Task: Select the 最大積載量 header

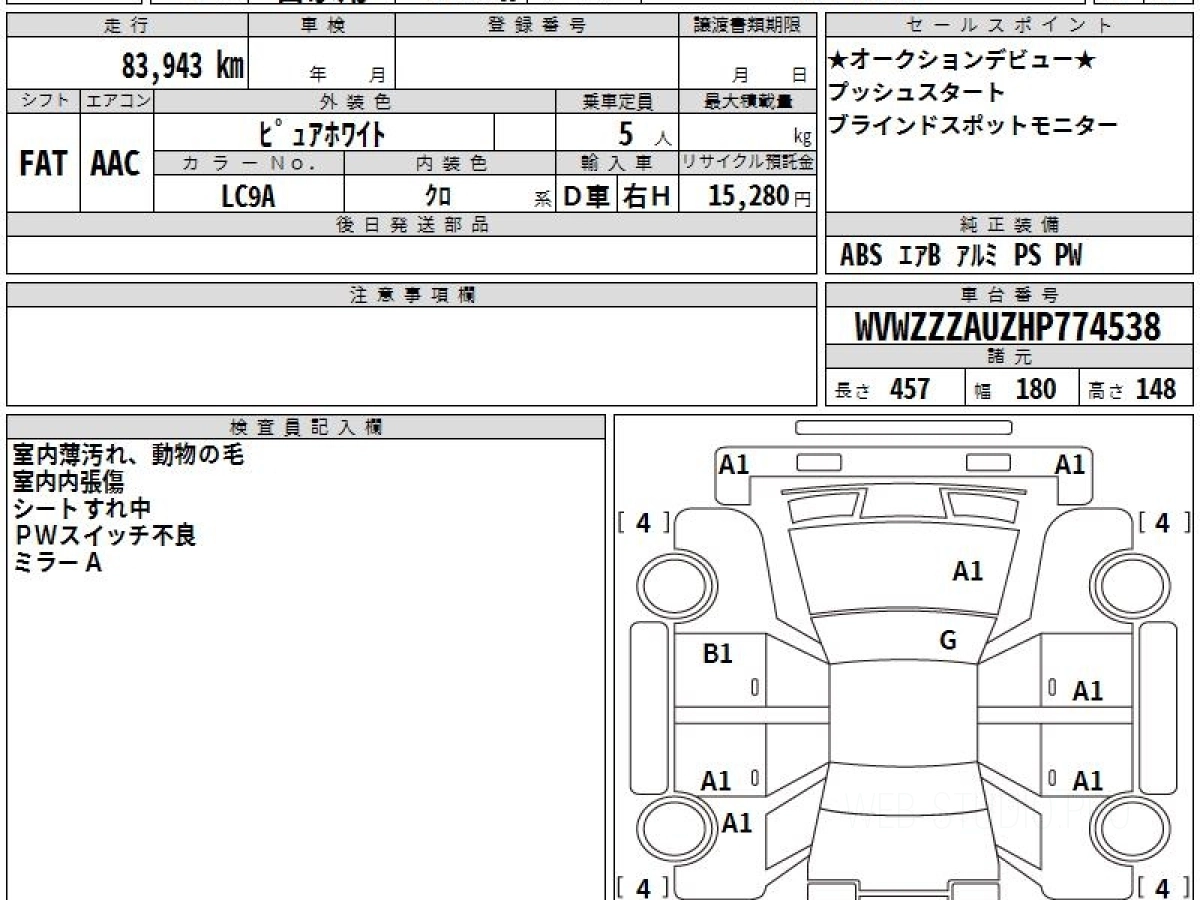Action: (747, 101)
